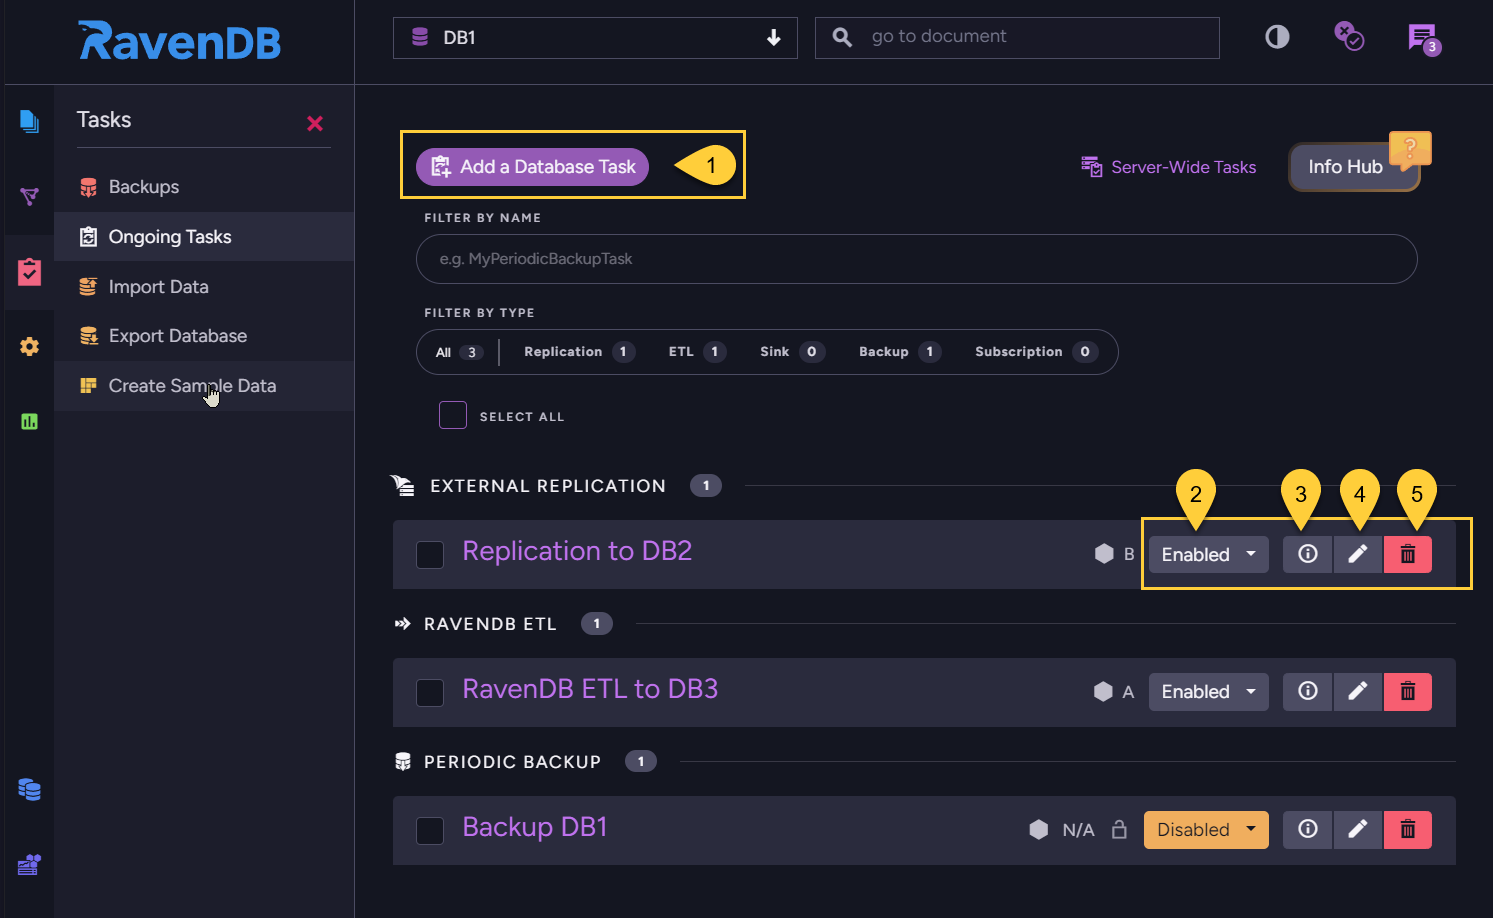Open Export Database menu item
This screenshot has width=1493, height=918.
(204, 336)
